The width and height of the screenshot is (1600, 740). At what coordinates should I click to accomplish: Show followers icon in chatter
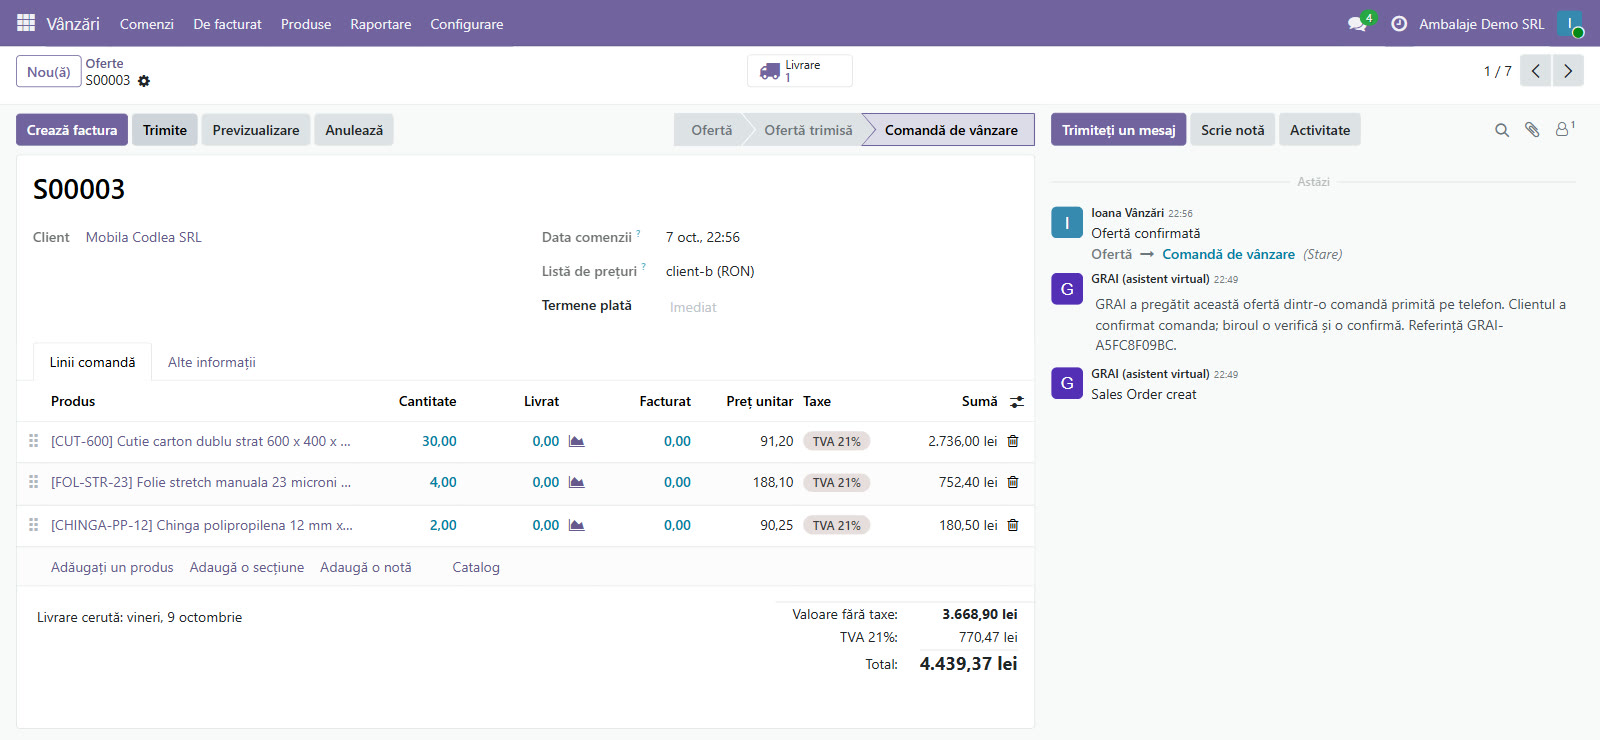pos(1564,129)
